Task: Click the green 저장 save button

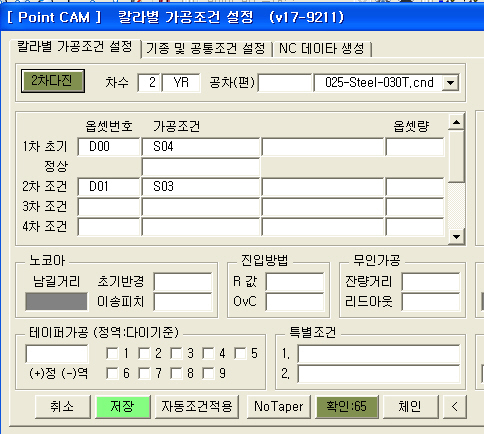Action: point(123,407)
